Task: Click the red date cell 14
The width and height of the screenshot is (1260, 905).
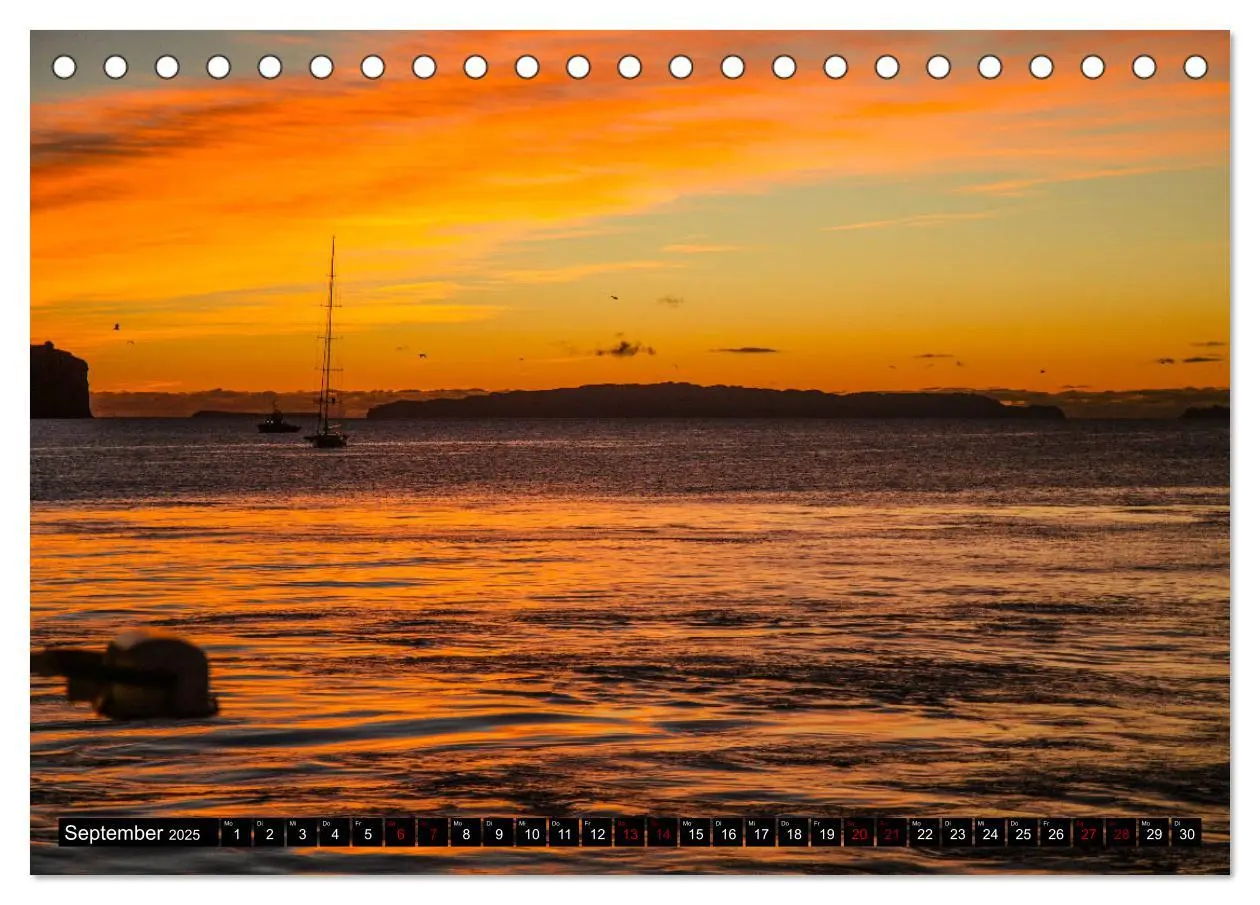Action: pyautogui.click(x=662, y=833)
